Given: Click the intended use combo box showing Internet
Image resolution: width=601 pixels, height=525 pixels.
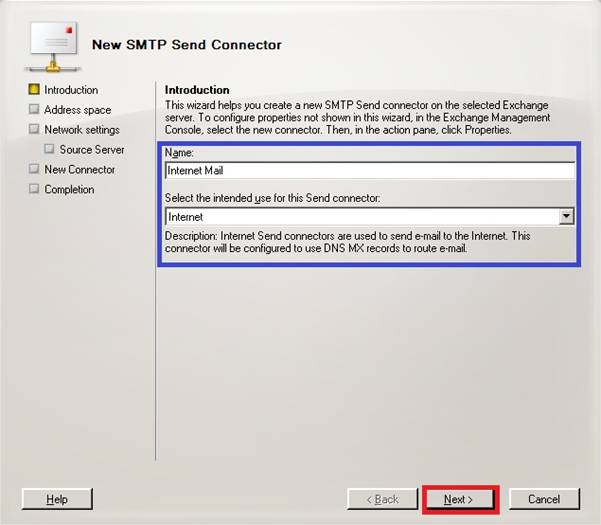Looking at the screenshot, I should tap(361, 216).
